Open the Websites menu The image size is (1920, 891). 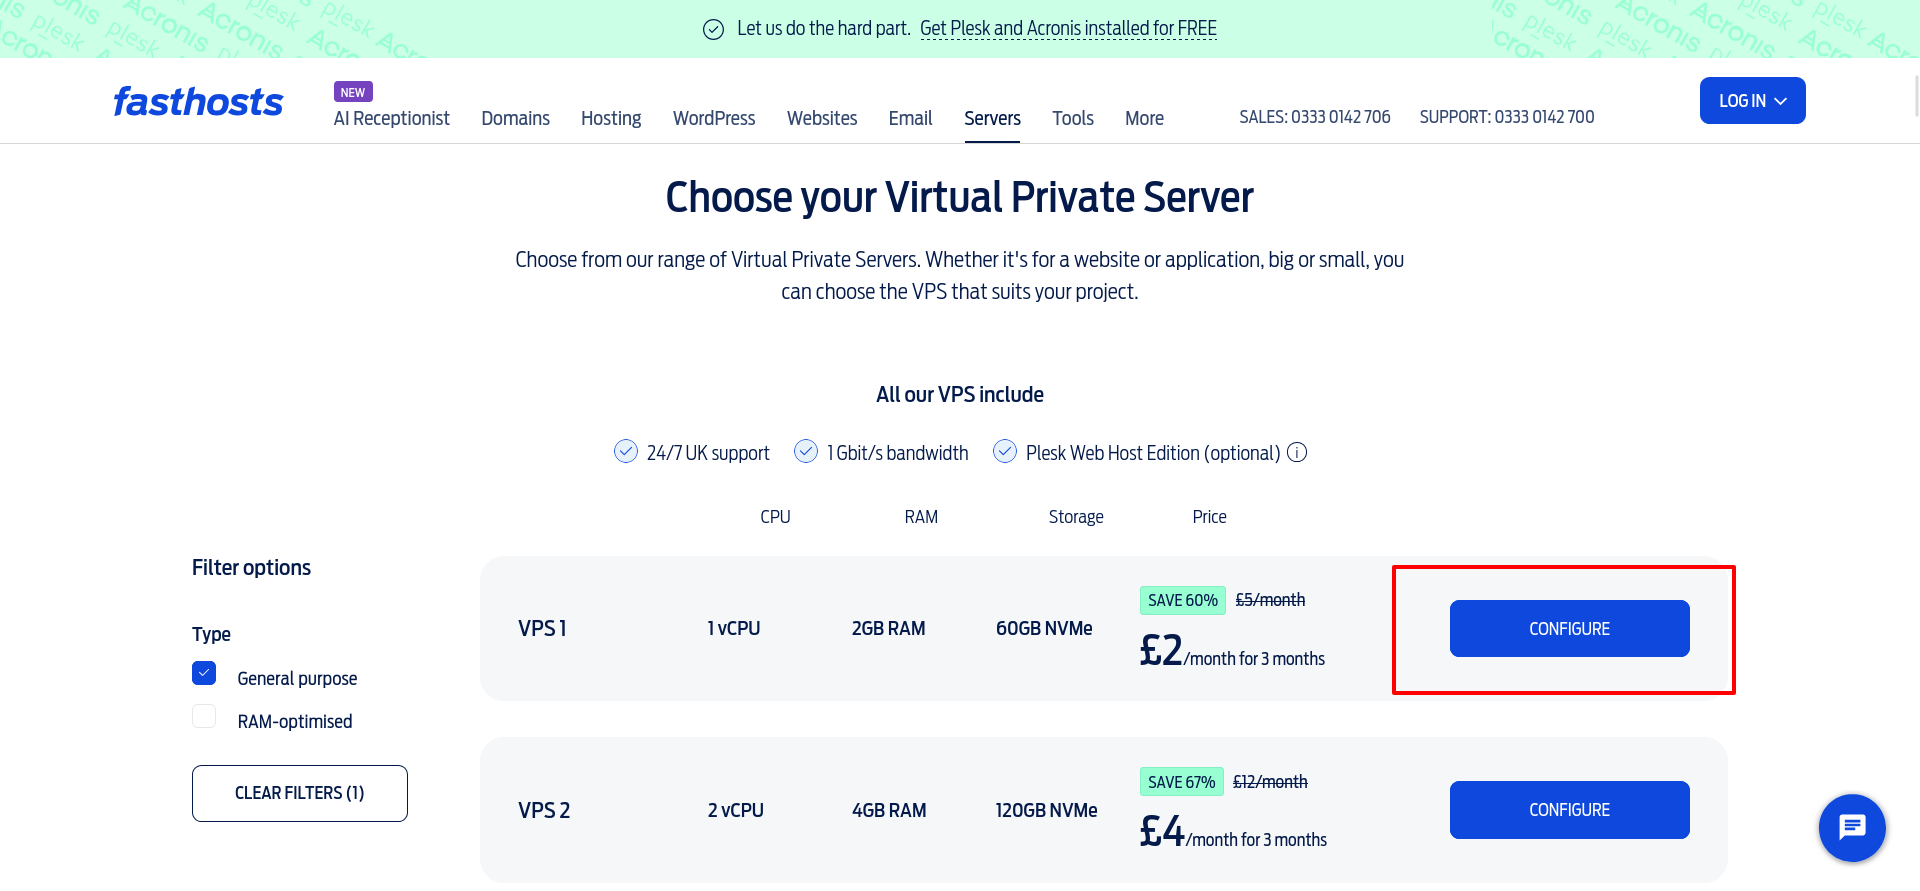[822, 118]
